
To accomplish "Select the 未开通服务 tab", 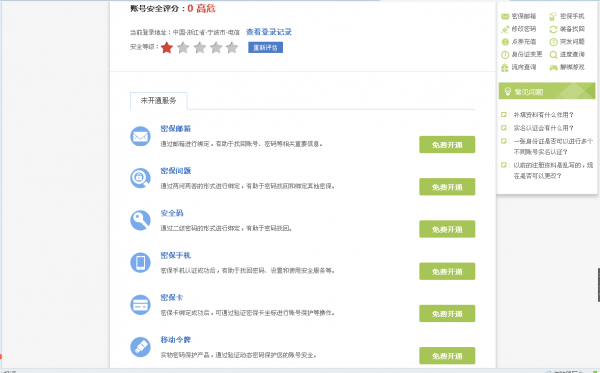I will [x=158, y=101].
